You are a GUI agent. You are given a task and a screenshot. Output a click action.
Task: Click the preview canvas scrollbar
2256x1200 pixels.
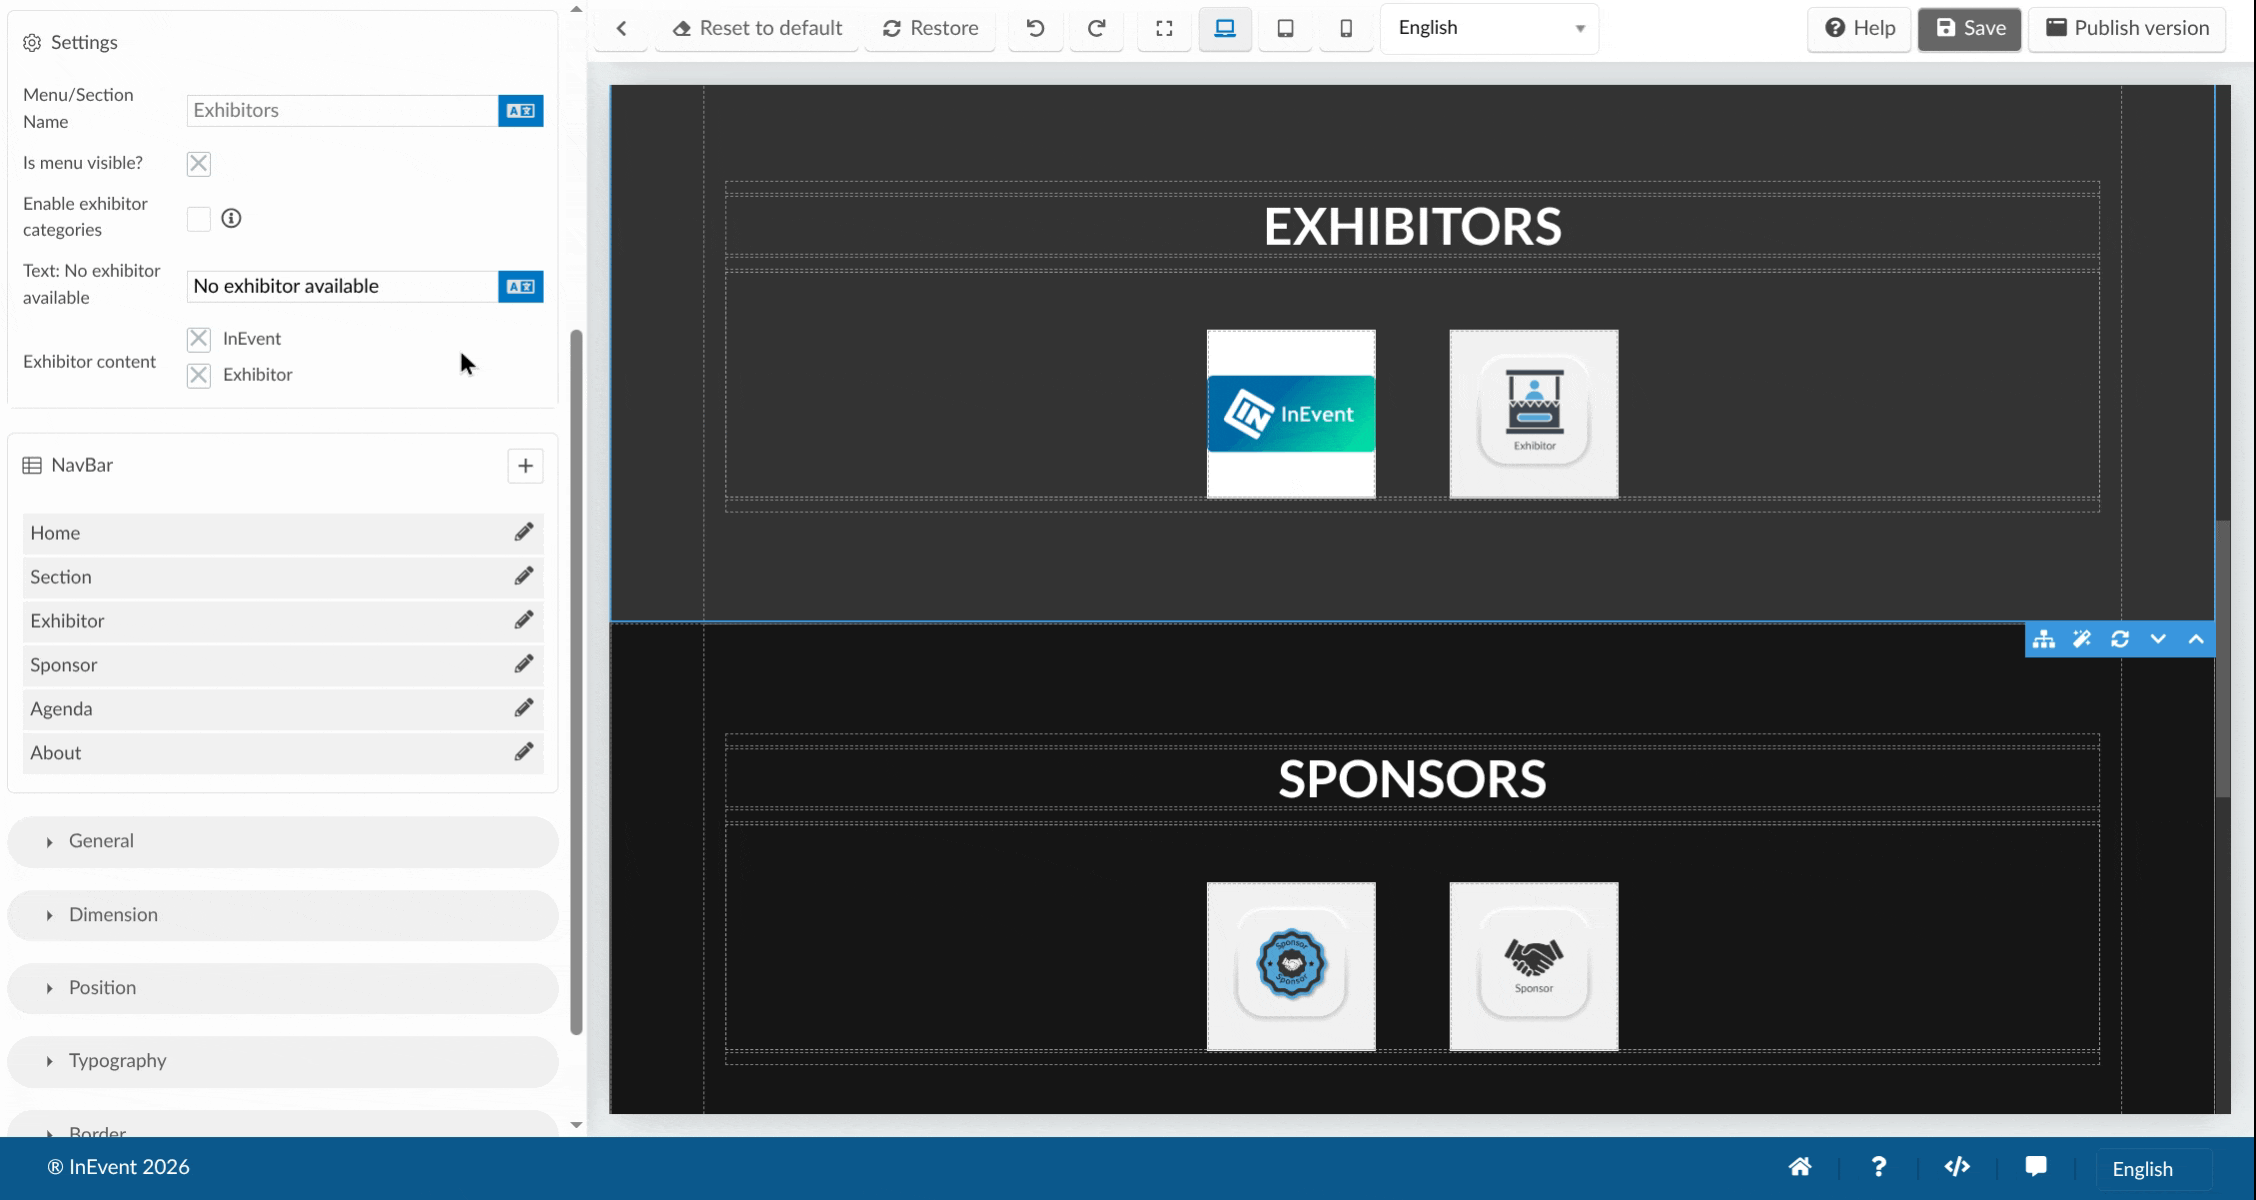pos(2222,658)
